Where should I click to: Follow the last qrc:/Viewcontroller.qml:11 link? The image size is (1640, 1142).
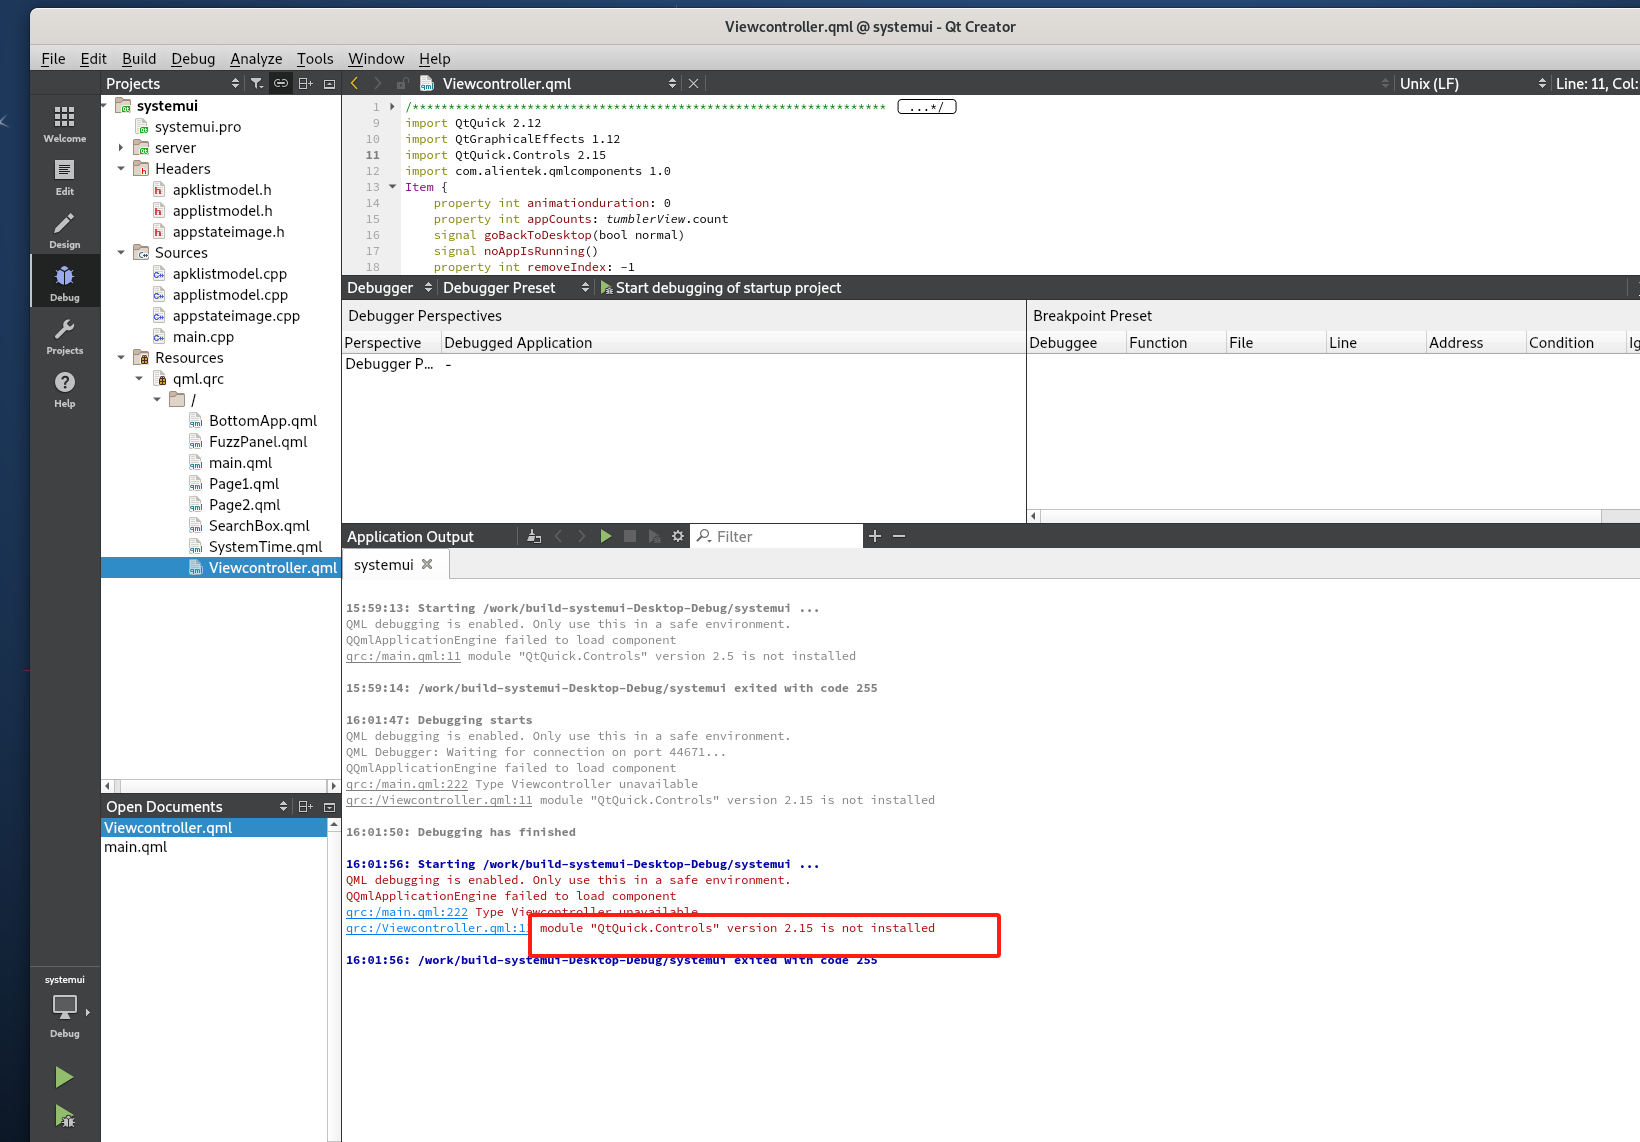[x=436, y=928]
